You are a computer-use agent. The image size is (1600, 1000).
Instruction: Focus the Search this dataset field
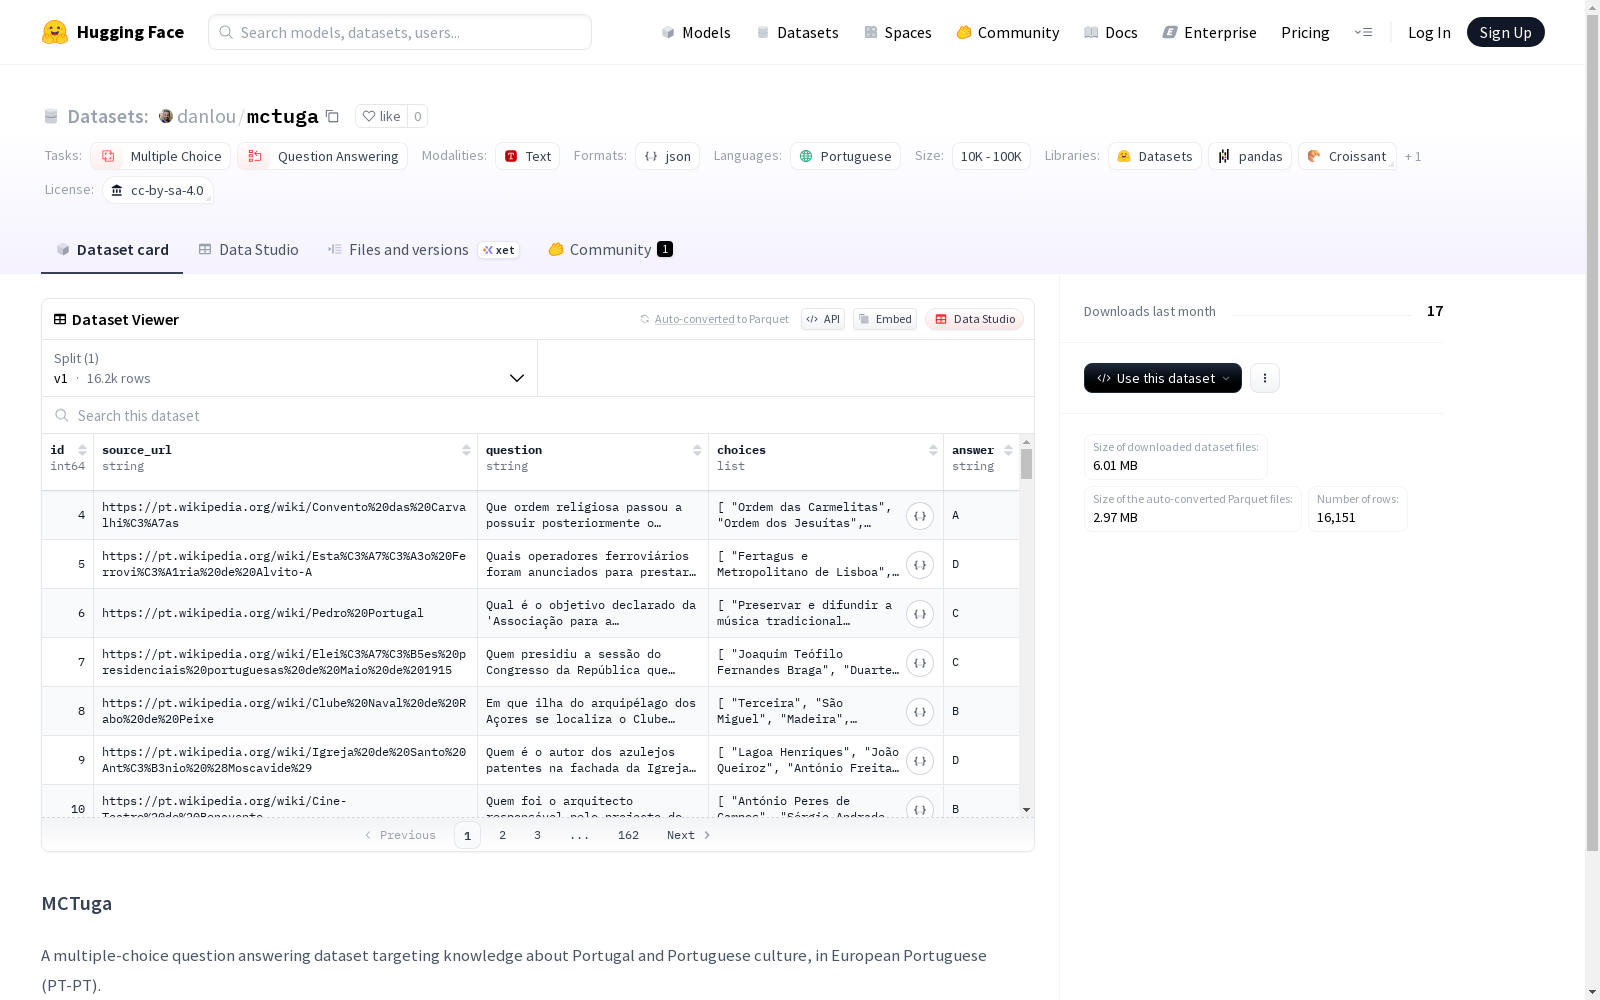[x=538, y=415]
